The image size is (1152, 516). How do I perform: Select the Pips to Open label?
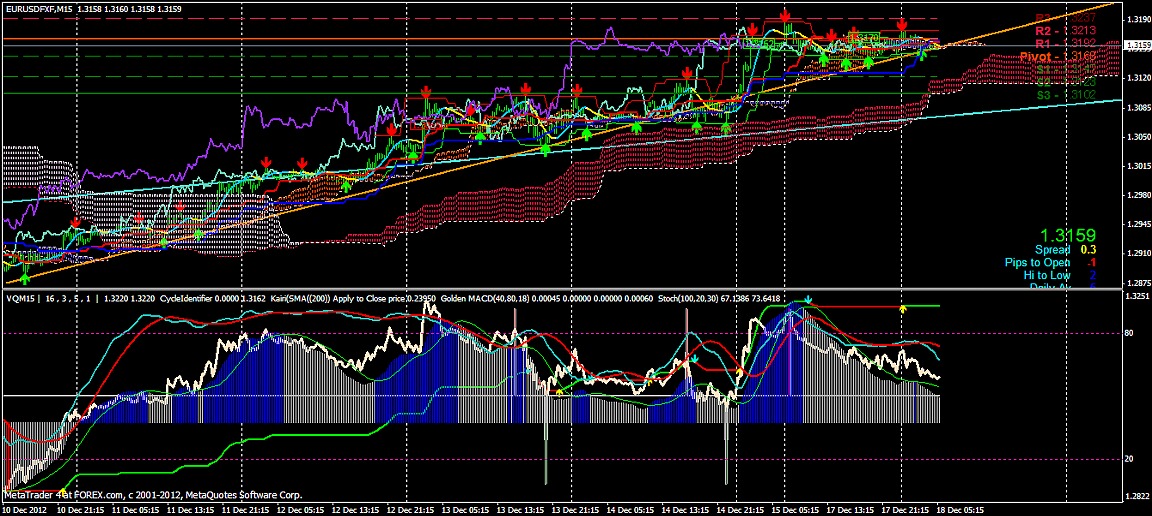click(1037, 262)
